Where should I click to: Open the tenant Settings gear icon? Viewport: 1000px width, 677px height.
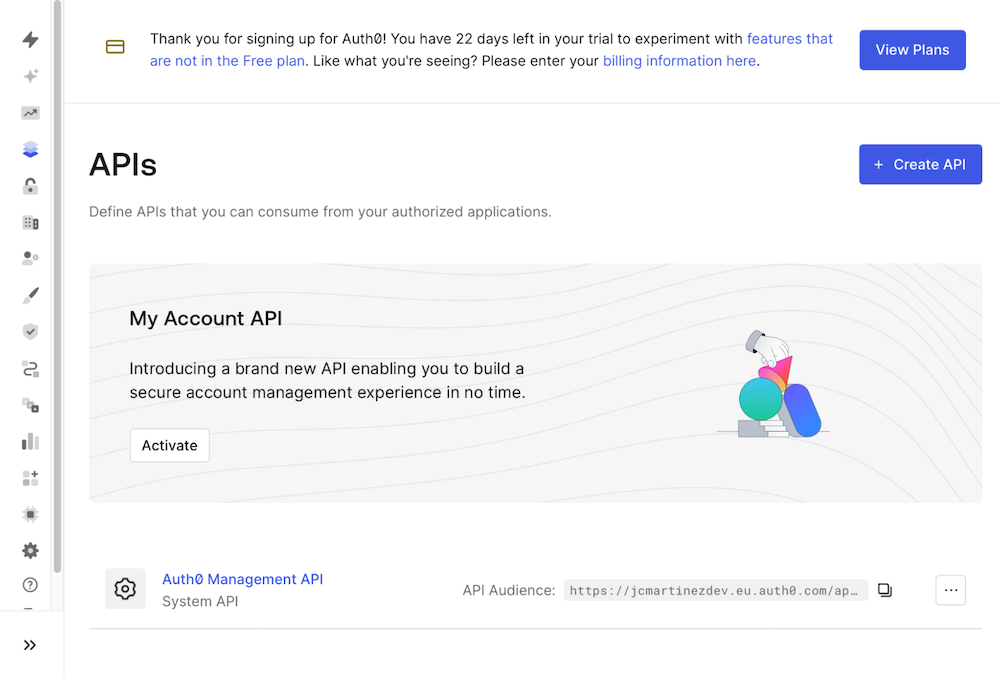pyautogui.click(x=30, y=550)
